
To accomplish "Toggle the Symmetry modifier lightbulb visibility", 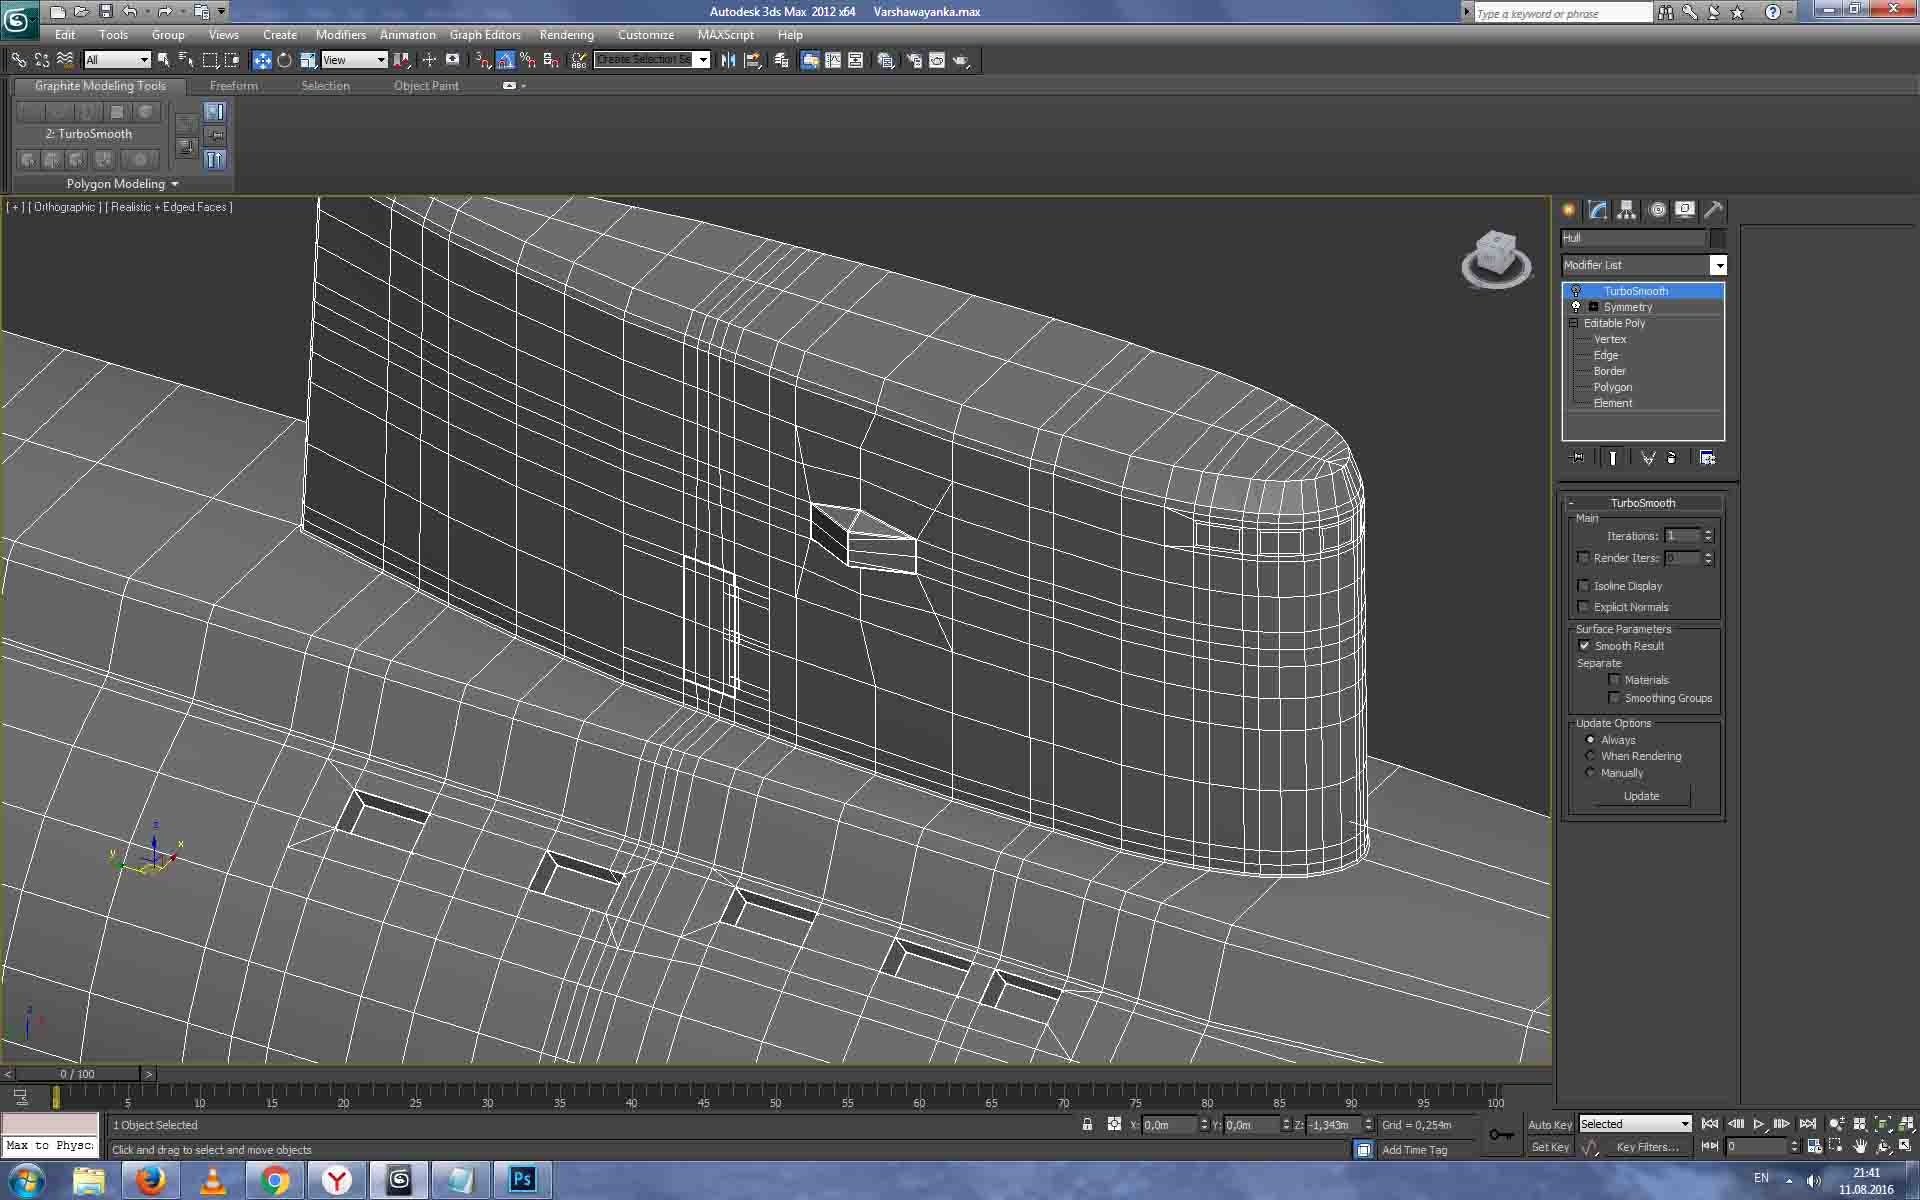I will (1576, 307).
